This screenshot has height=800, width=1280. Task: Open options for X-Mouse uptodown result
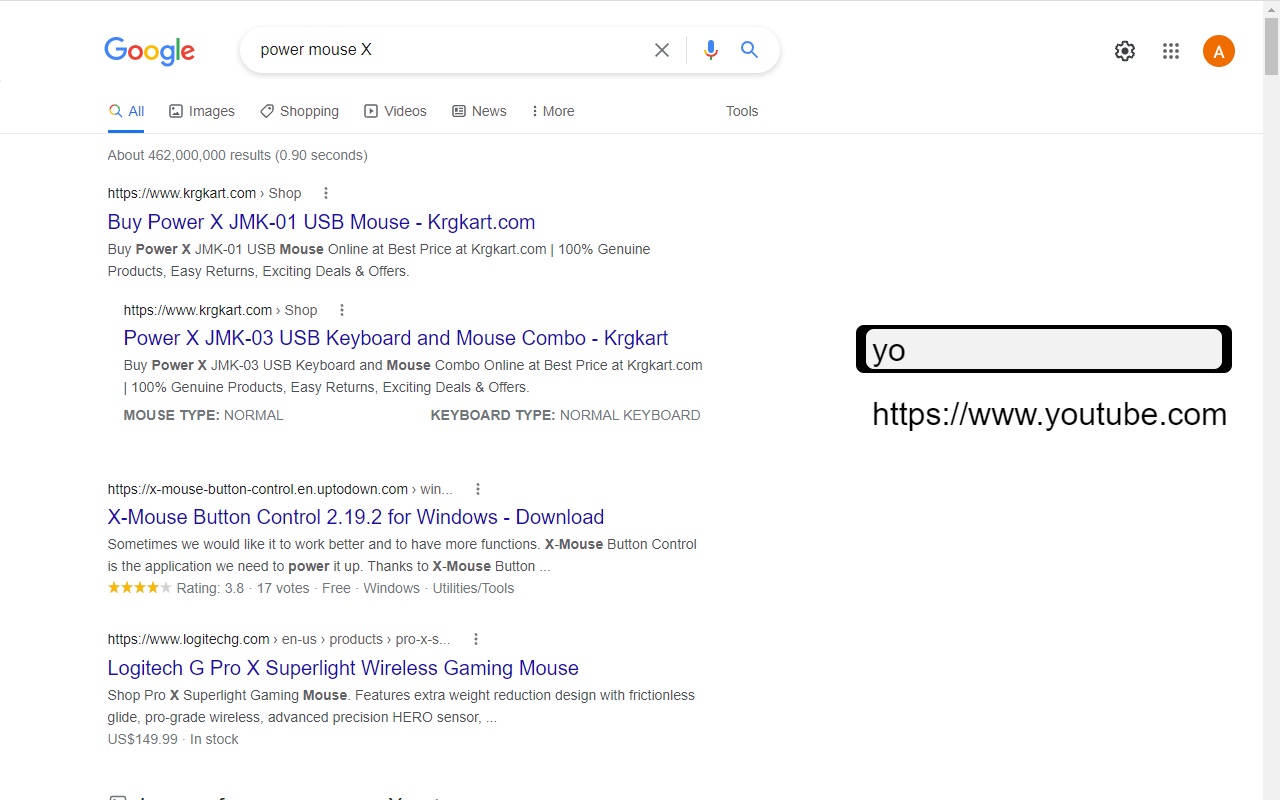point(478,489)
